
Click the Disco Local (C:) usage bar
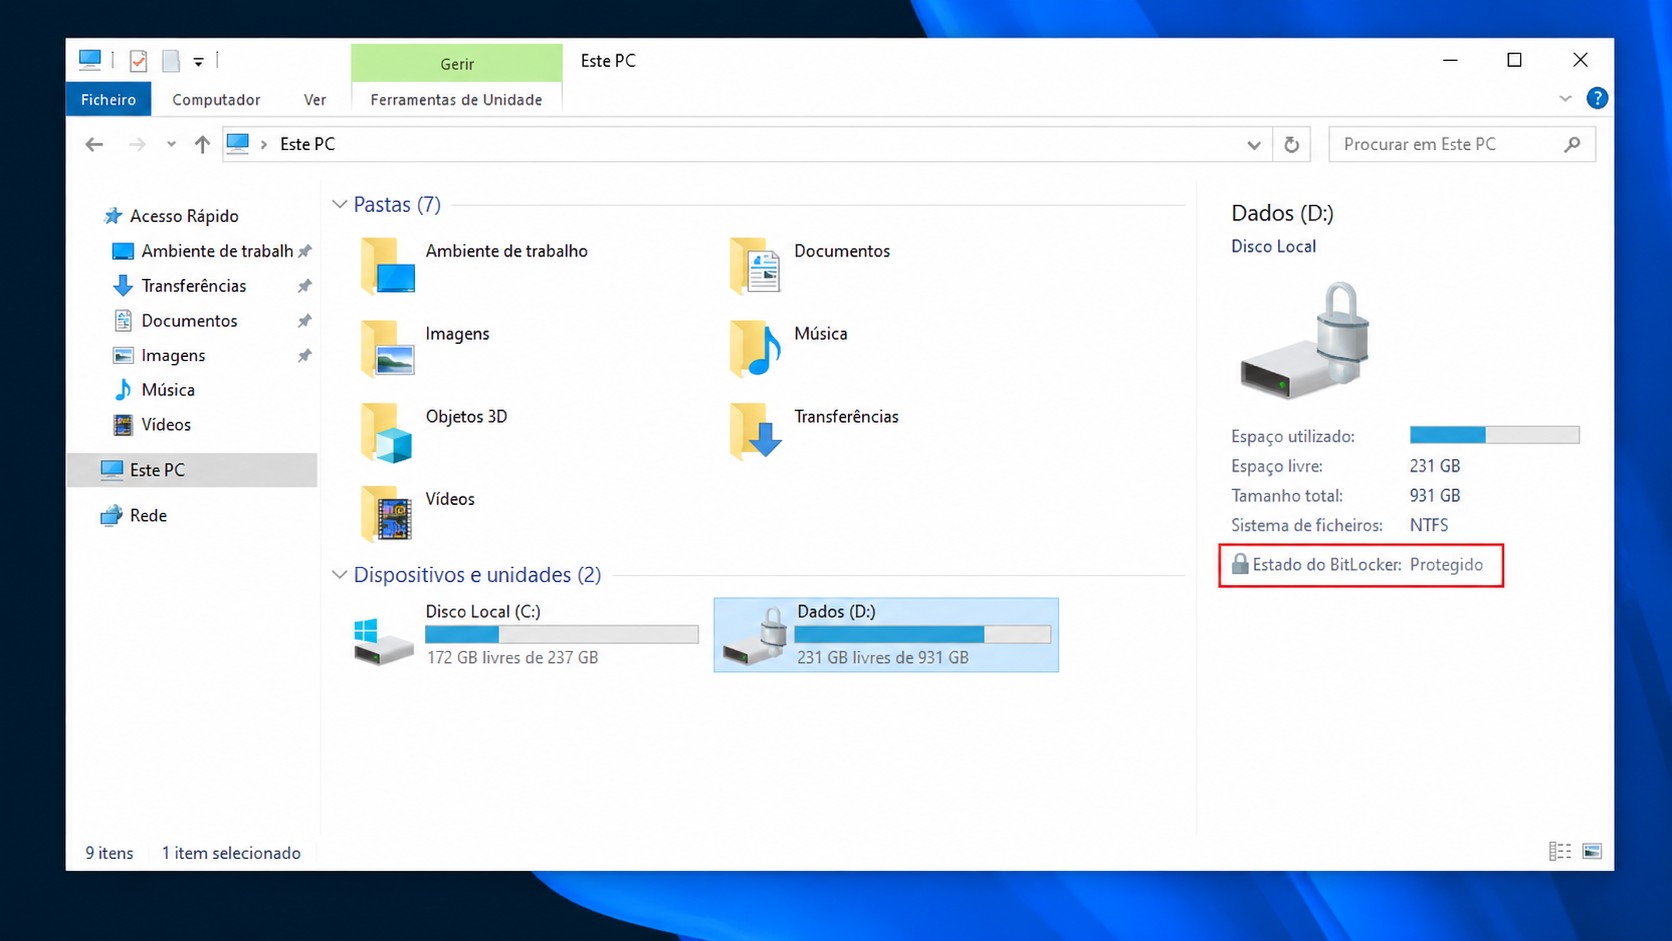pos(562,635)
